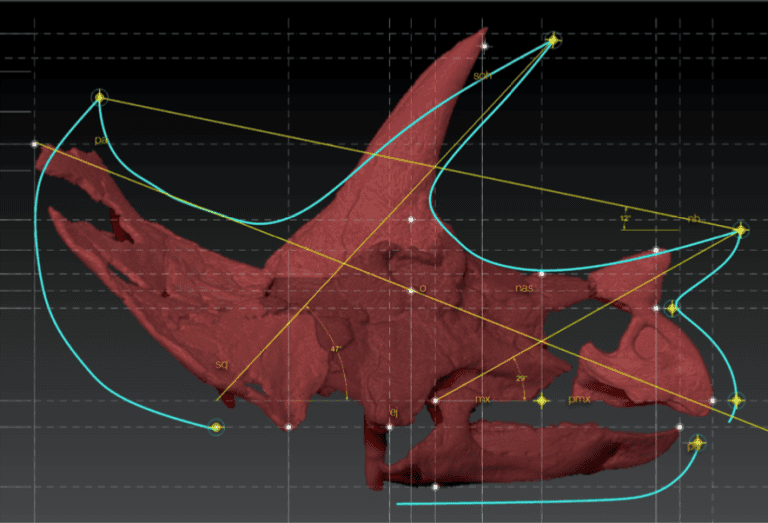Click the white point next to the 'ej' label

click(390, 427)
